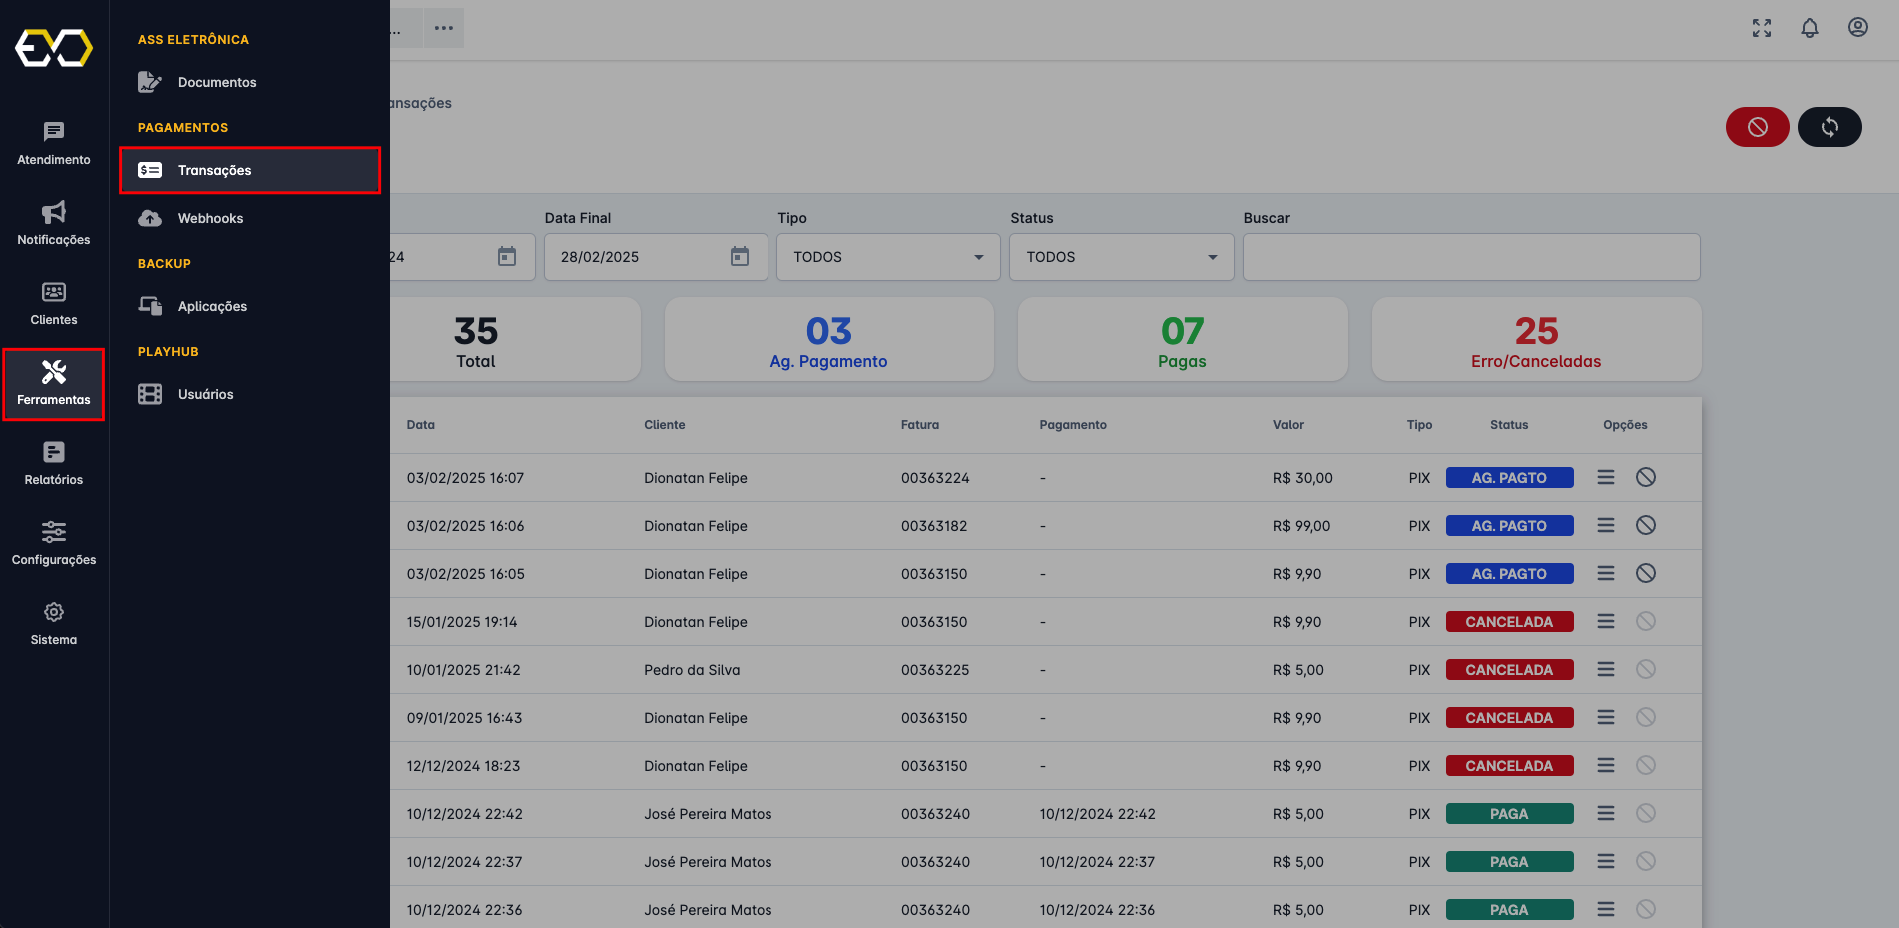Click the red cancel button at top right
1899x928 pixels.
(1757, 127)
